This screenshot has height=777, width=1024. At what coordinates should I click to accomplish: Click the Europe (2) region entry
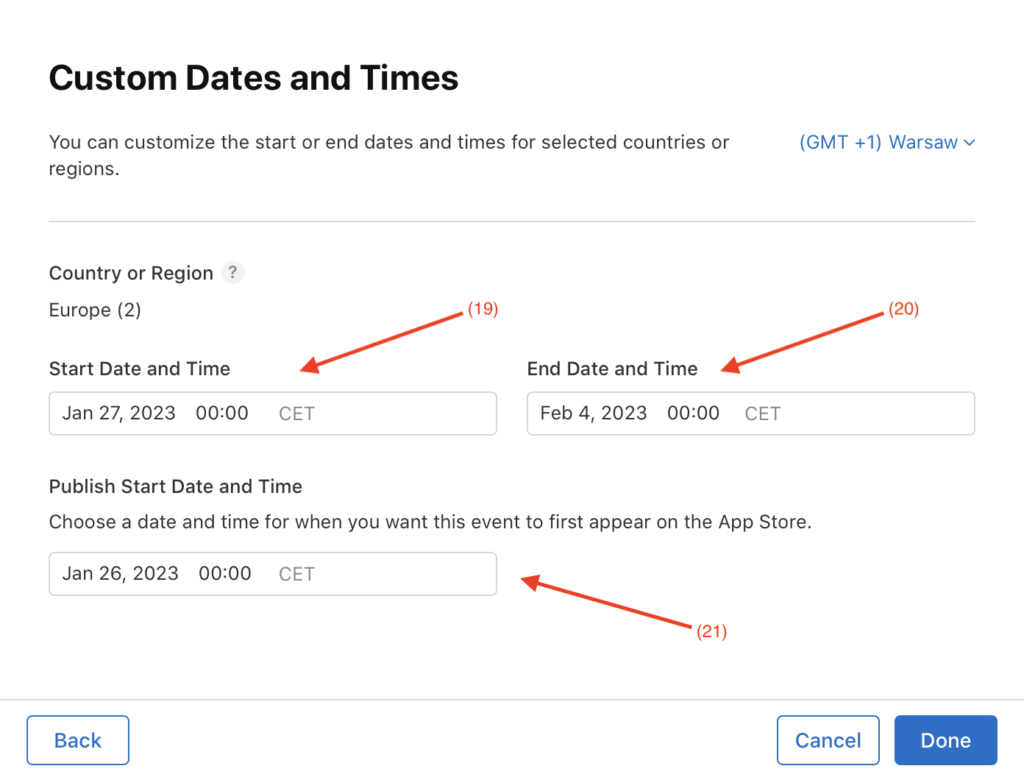click(x=95, y=310)
